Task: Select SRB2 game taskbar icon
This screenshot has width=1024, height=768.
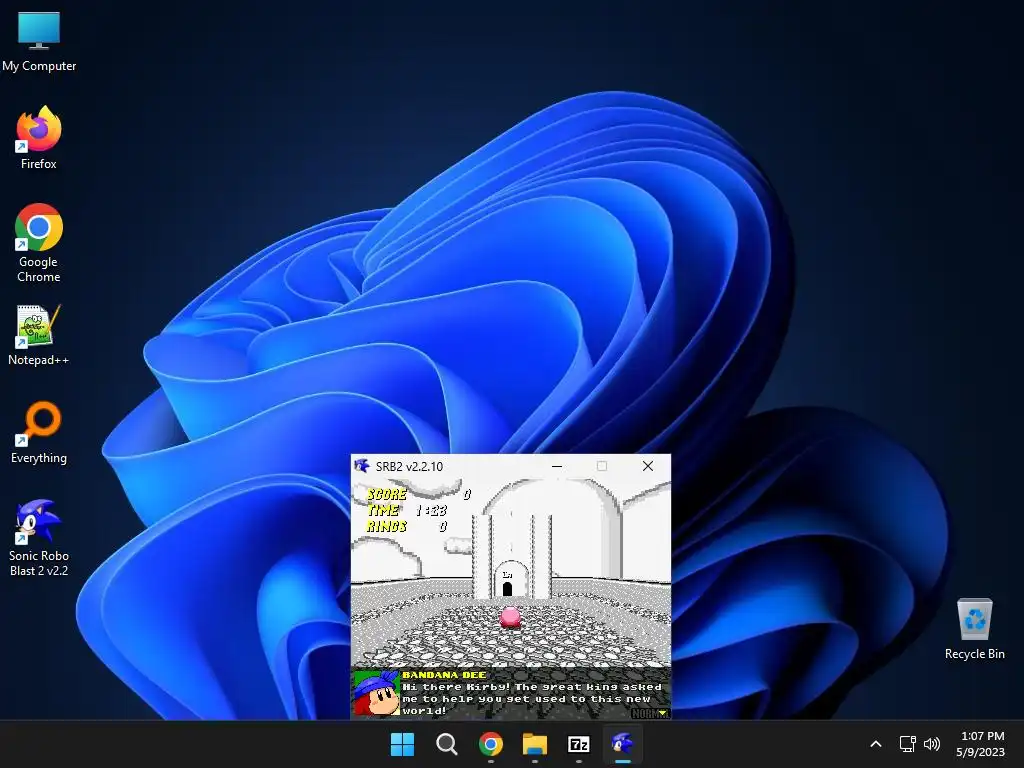Action: click(622, 744)
